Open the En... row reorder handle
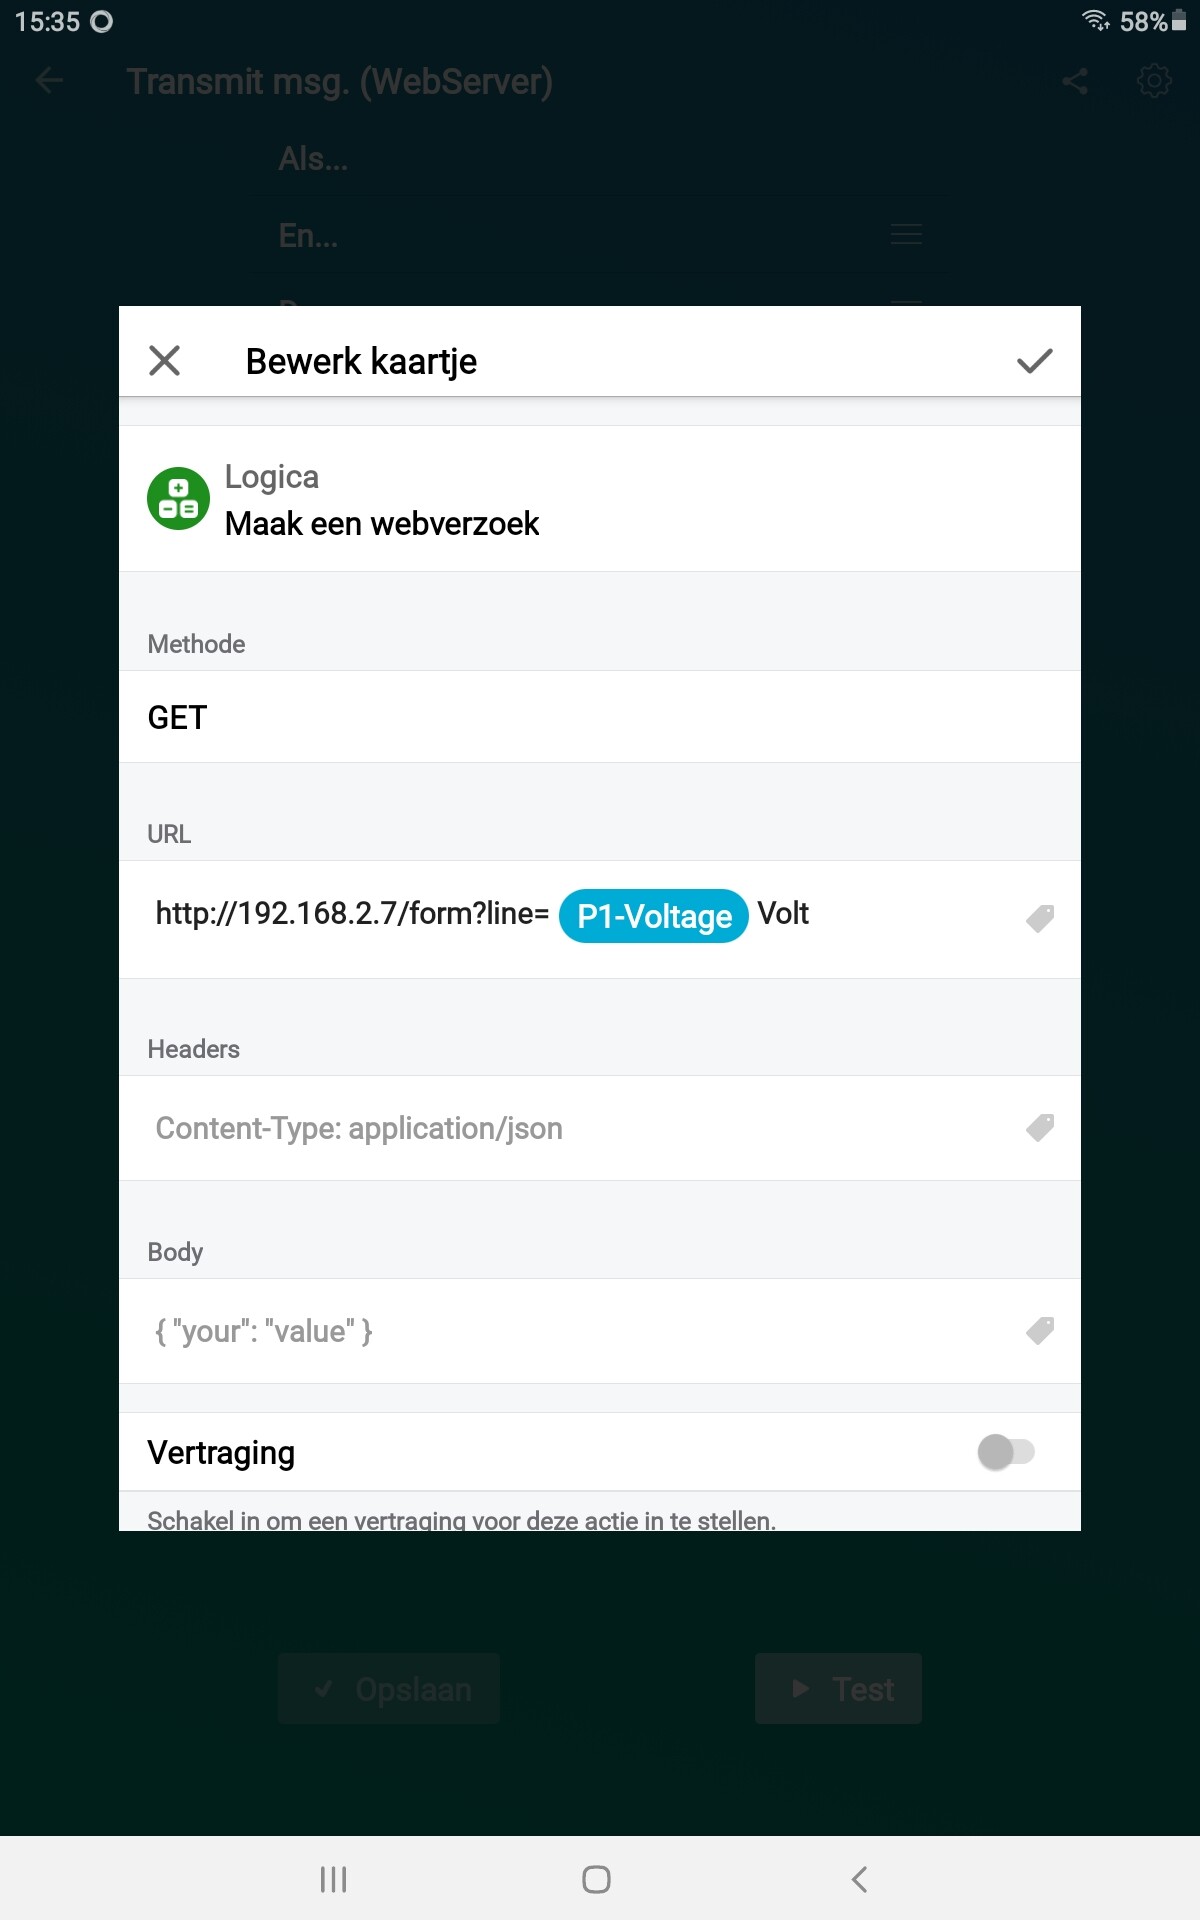 click(906, 235)
